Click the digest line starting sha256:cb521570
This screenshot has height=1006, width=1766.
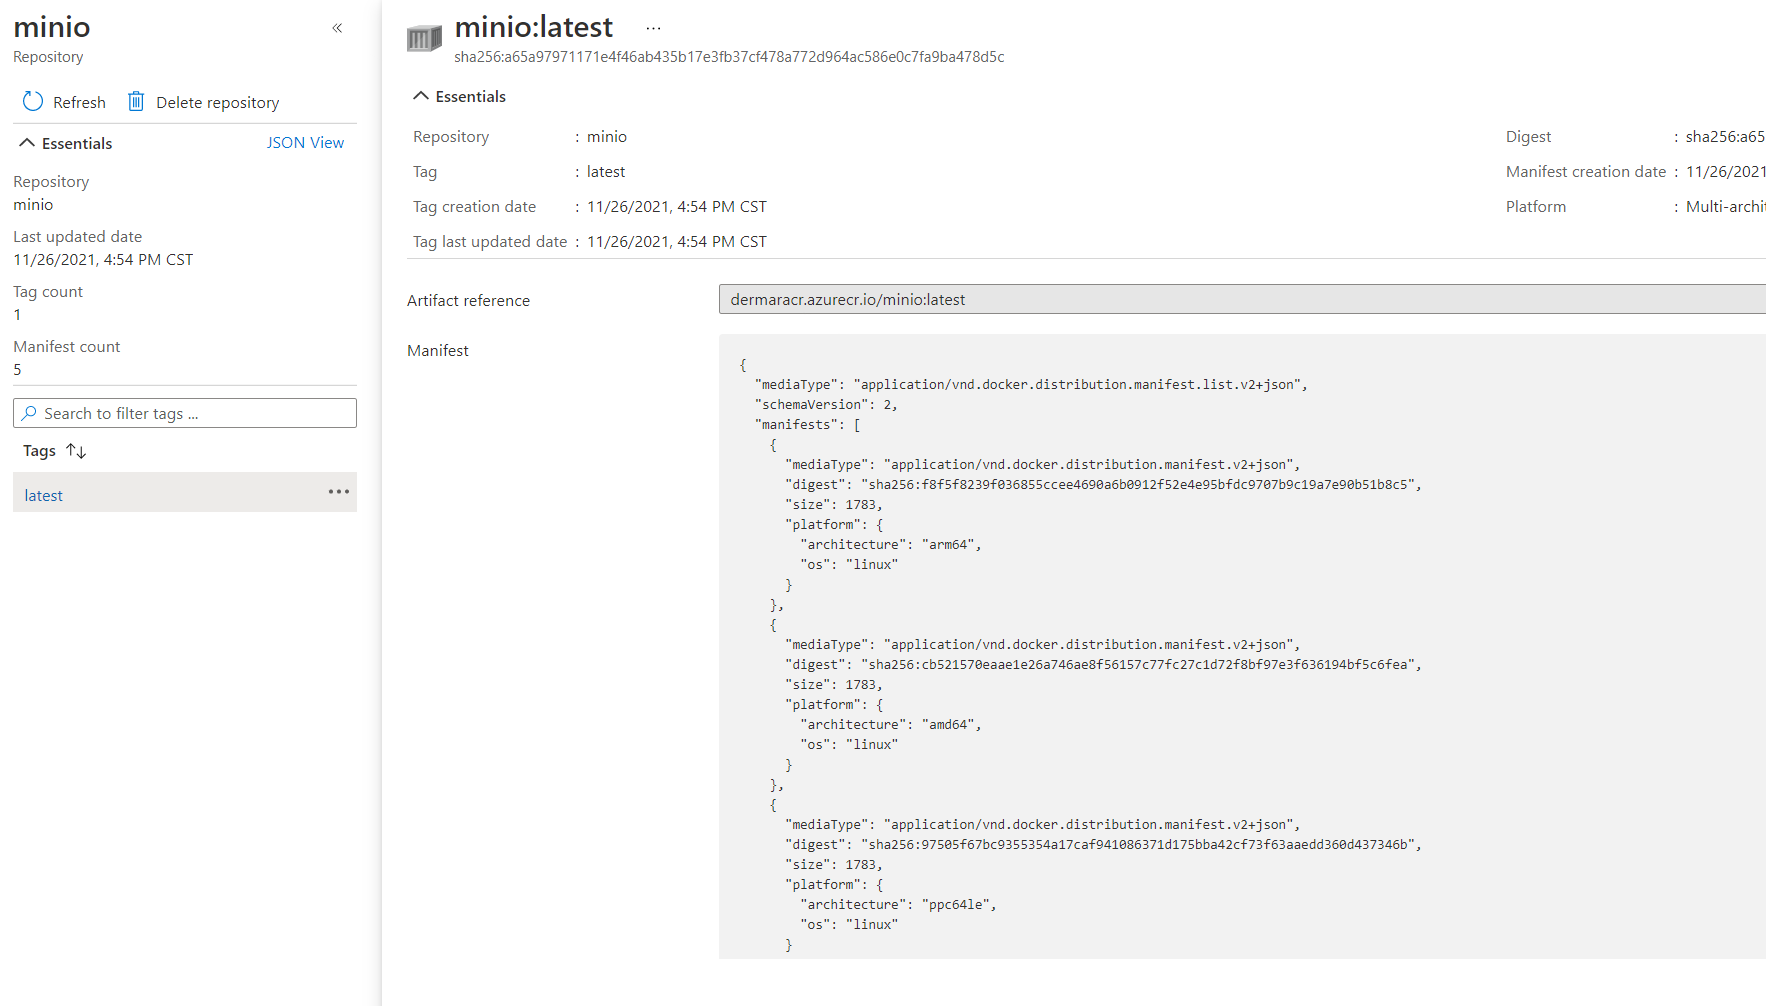pos(1103,665)
